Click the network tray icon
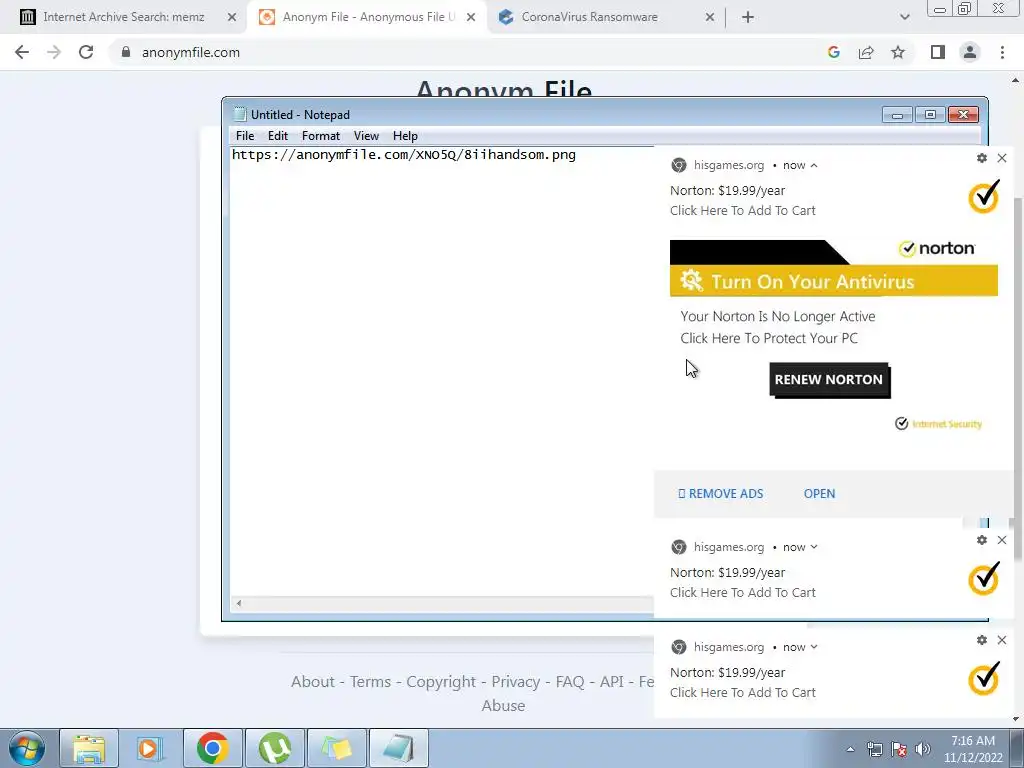The image size is (1024, 768). coord(874,749)
